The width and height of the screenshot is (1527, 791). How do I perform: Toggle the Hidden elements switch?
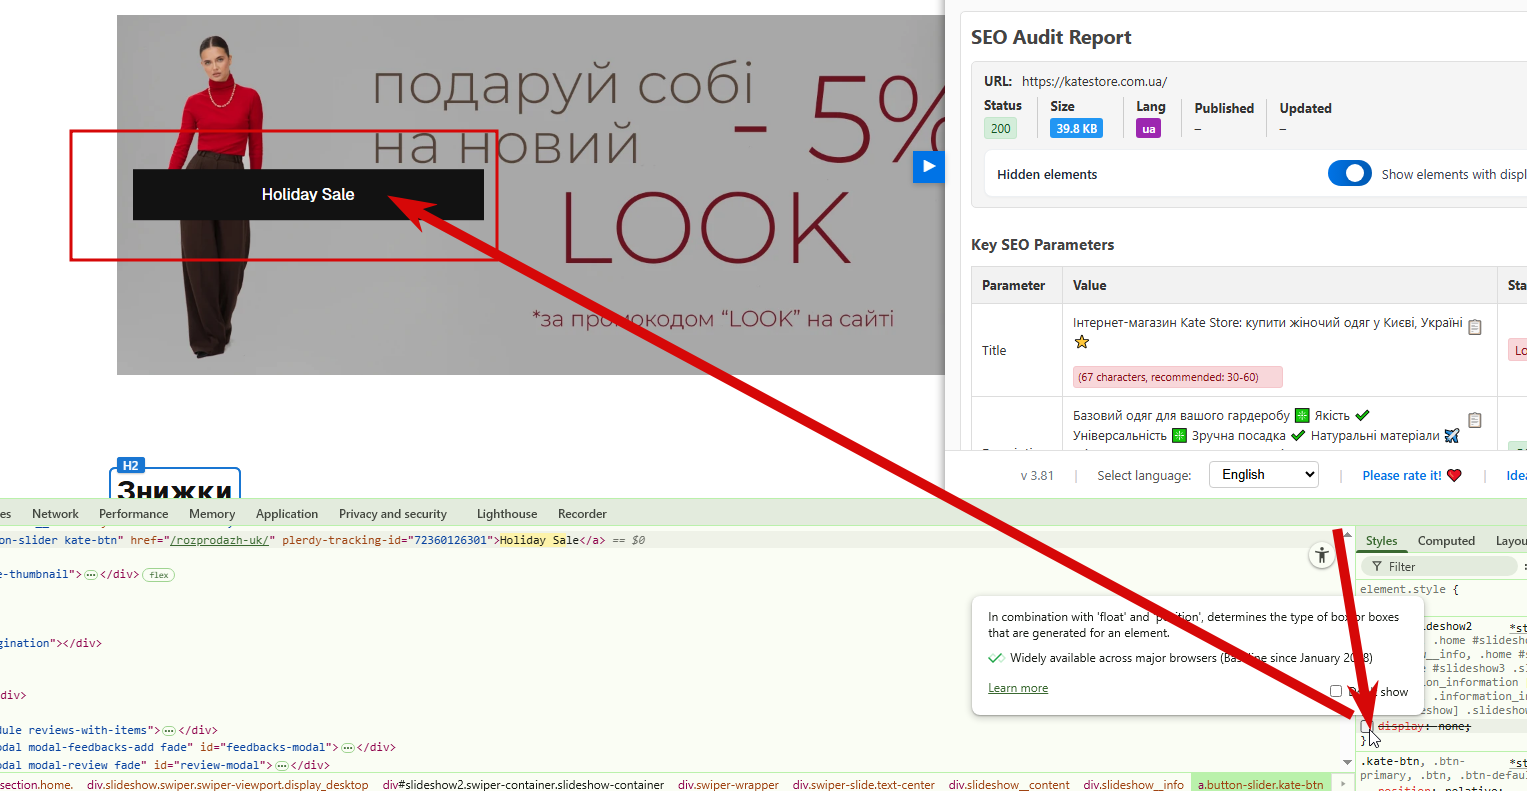click(x=1349, y=173)
